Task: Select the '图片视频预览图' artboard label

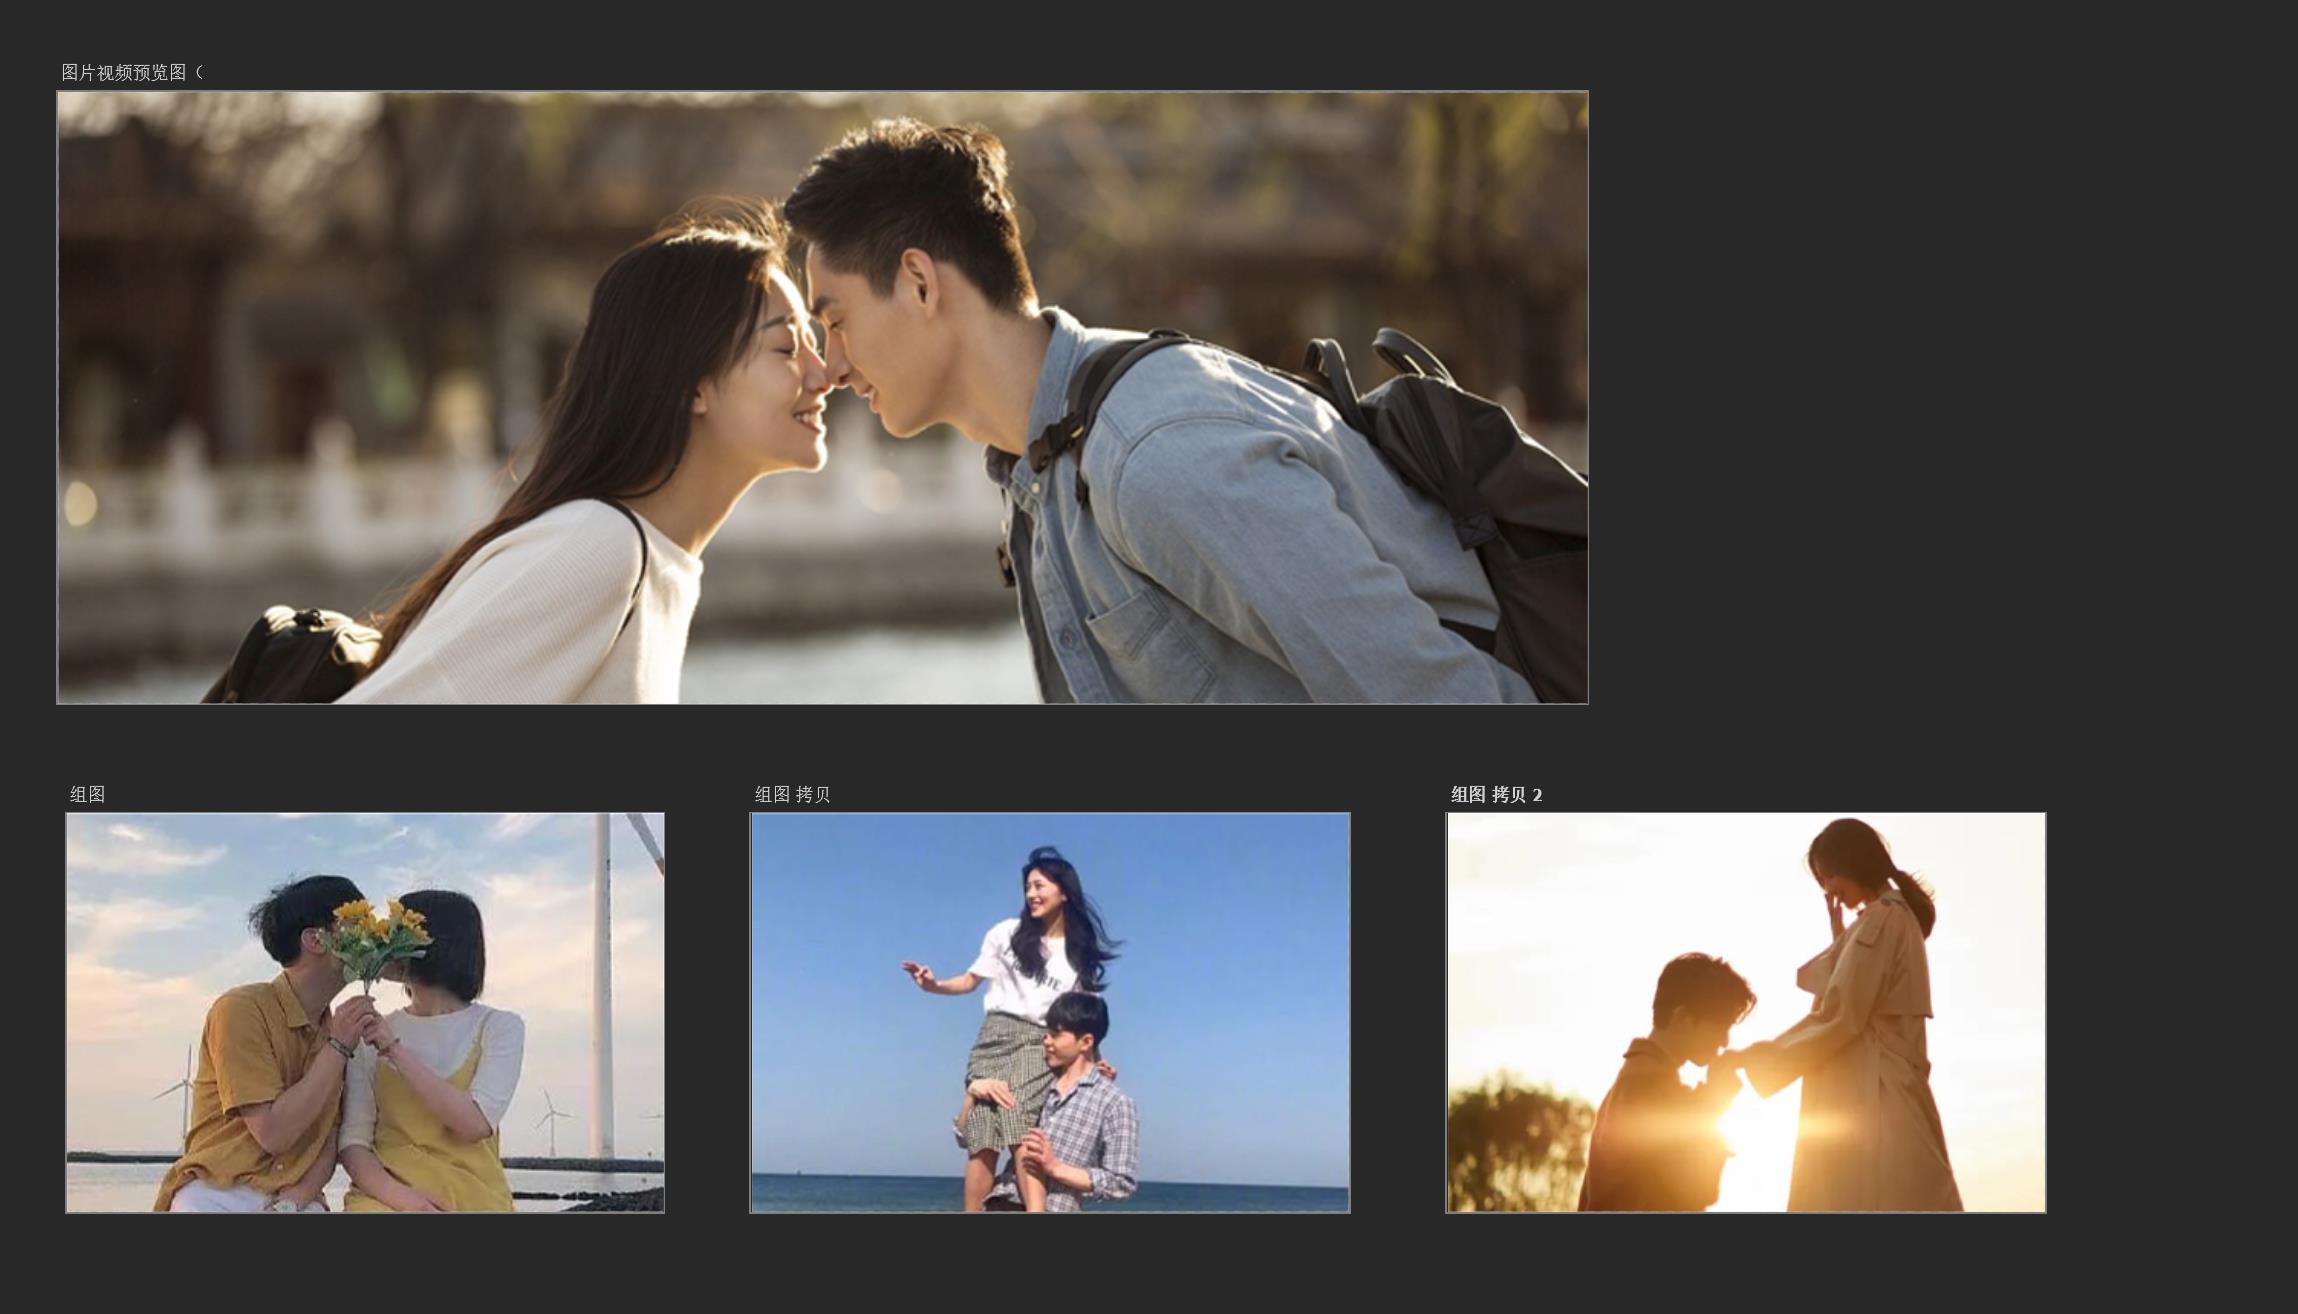Action: (132, 72)
